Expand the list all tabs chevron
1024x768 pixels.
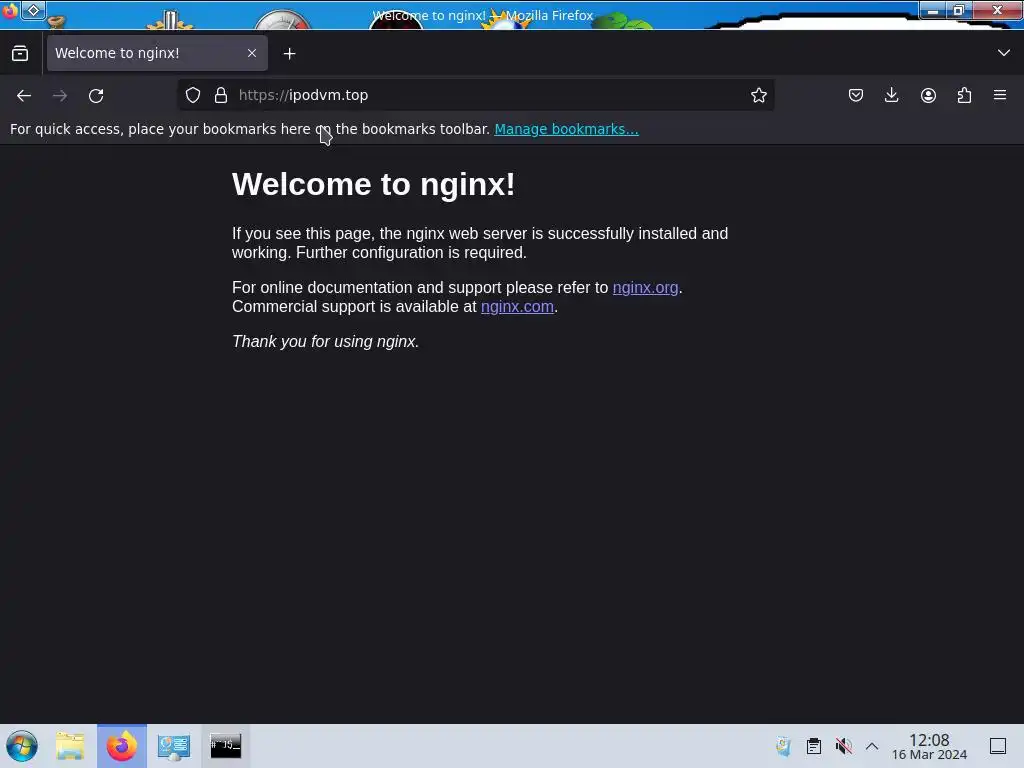click(x=1004, y=53)
